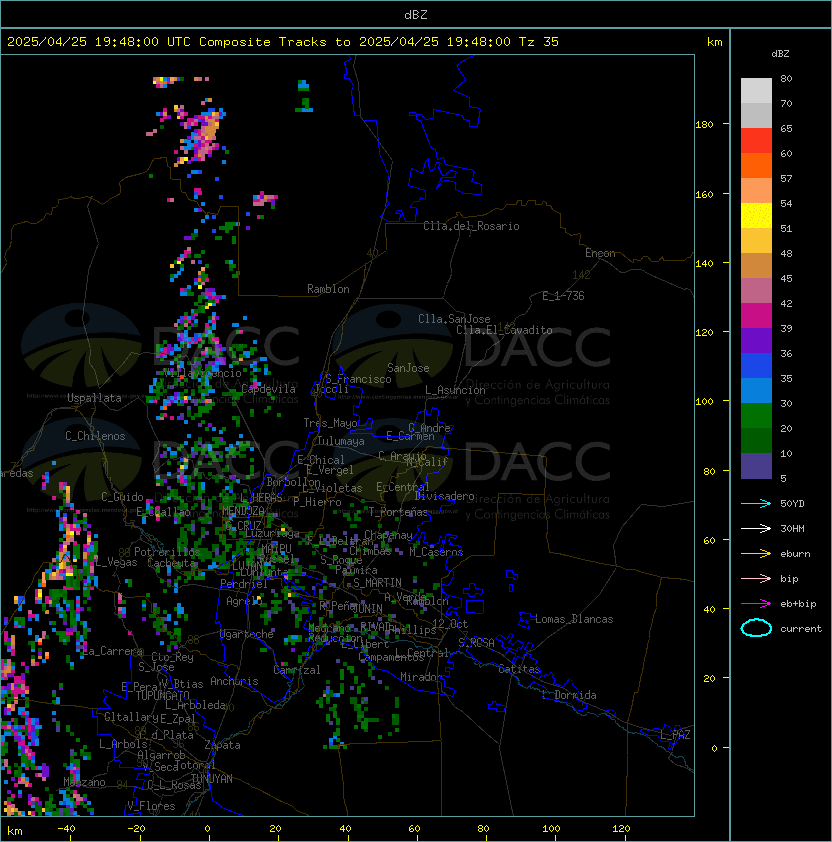Click the cyan 50YD track arrow in legend
Viewport: 832px width, 842px height.
coord(756,503)
